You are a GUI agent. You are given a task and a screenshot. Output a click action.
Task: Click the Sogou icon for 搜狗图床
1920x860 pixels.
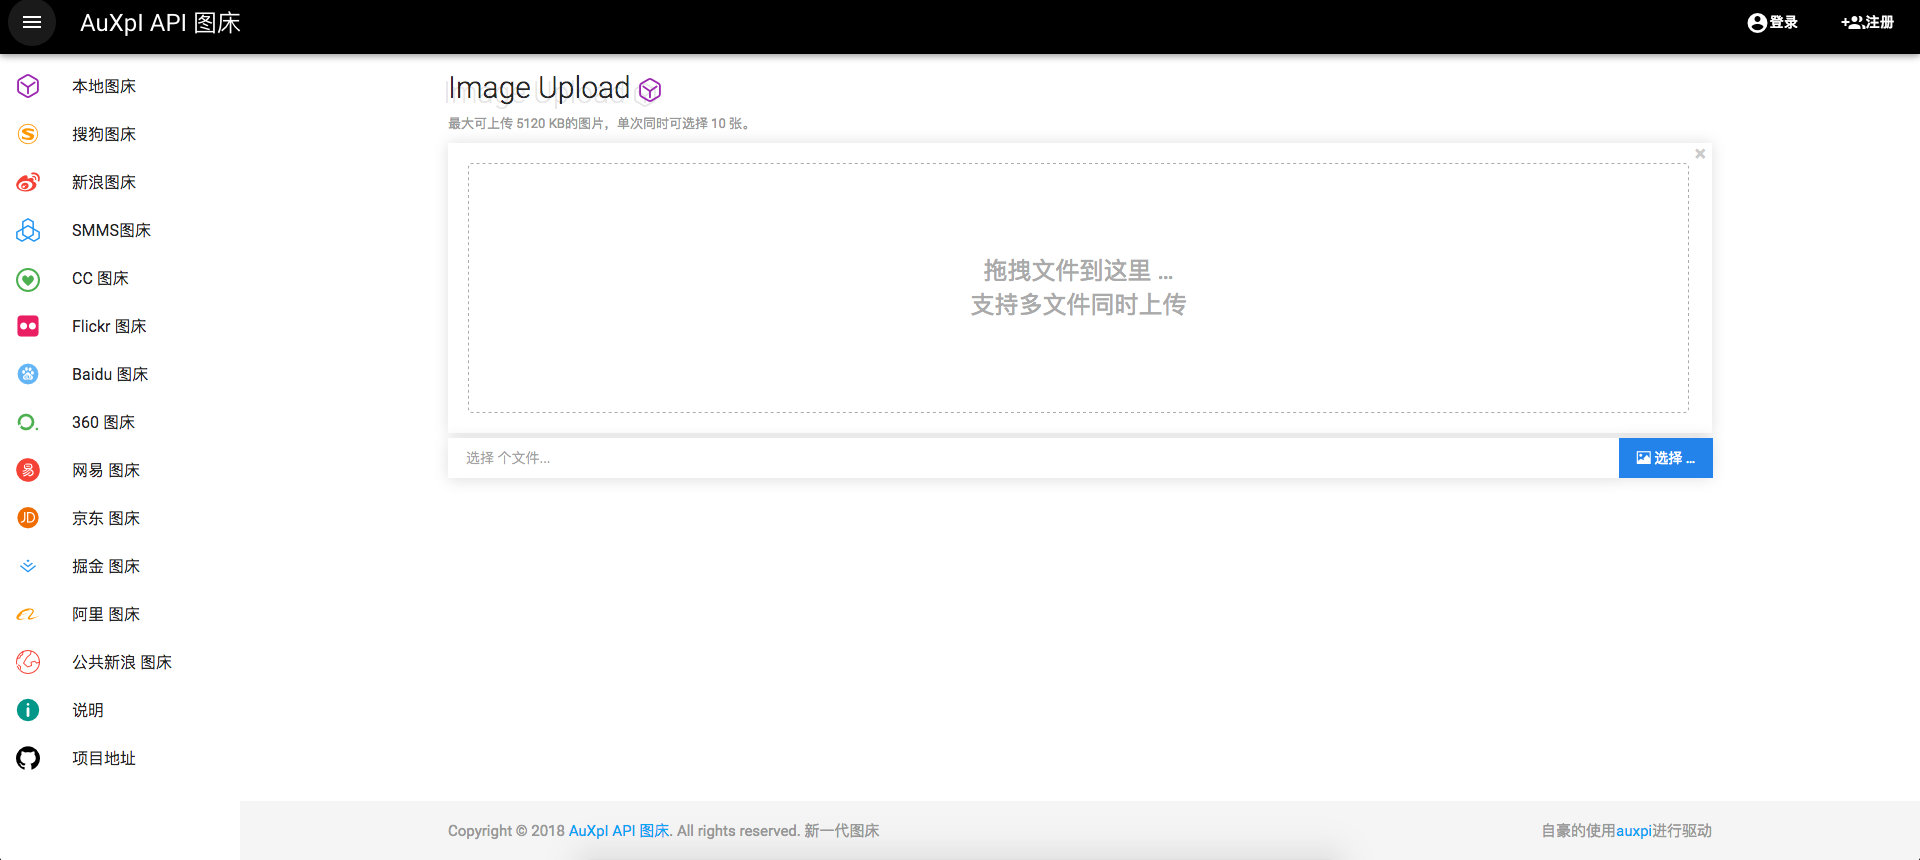click(x=28, y=134)
